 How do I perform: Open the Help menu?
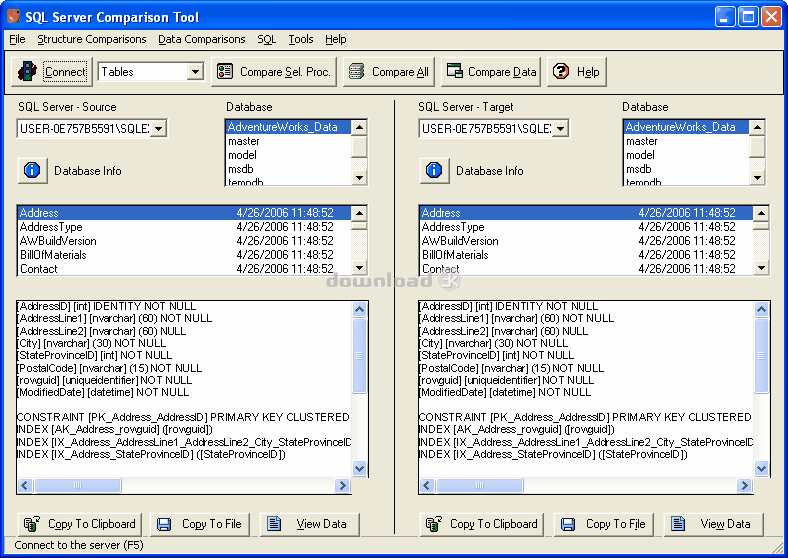coord(336,39)
